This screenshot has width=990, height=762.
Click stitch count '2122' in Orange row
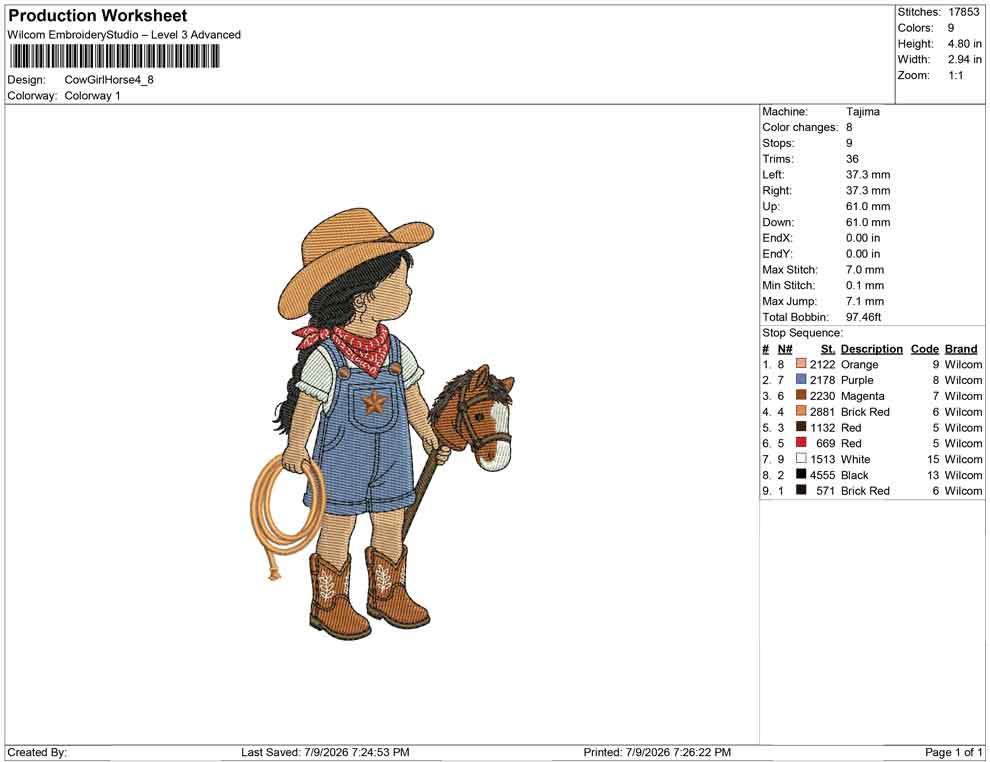click(x=822, y=364)
